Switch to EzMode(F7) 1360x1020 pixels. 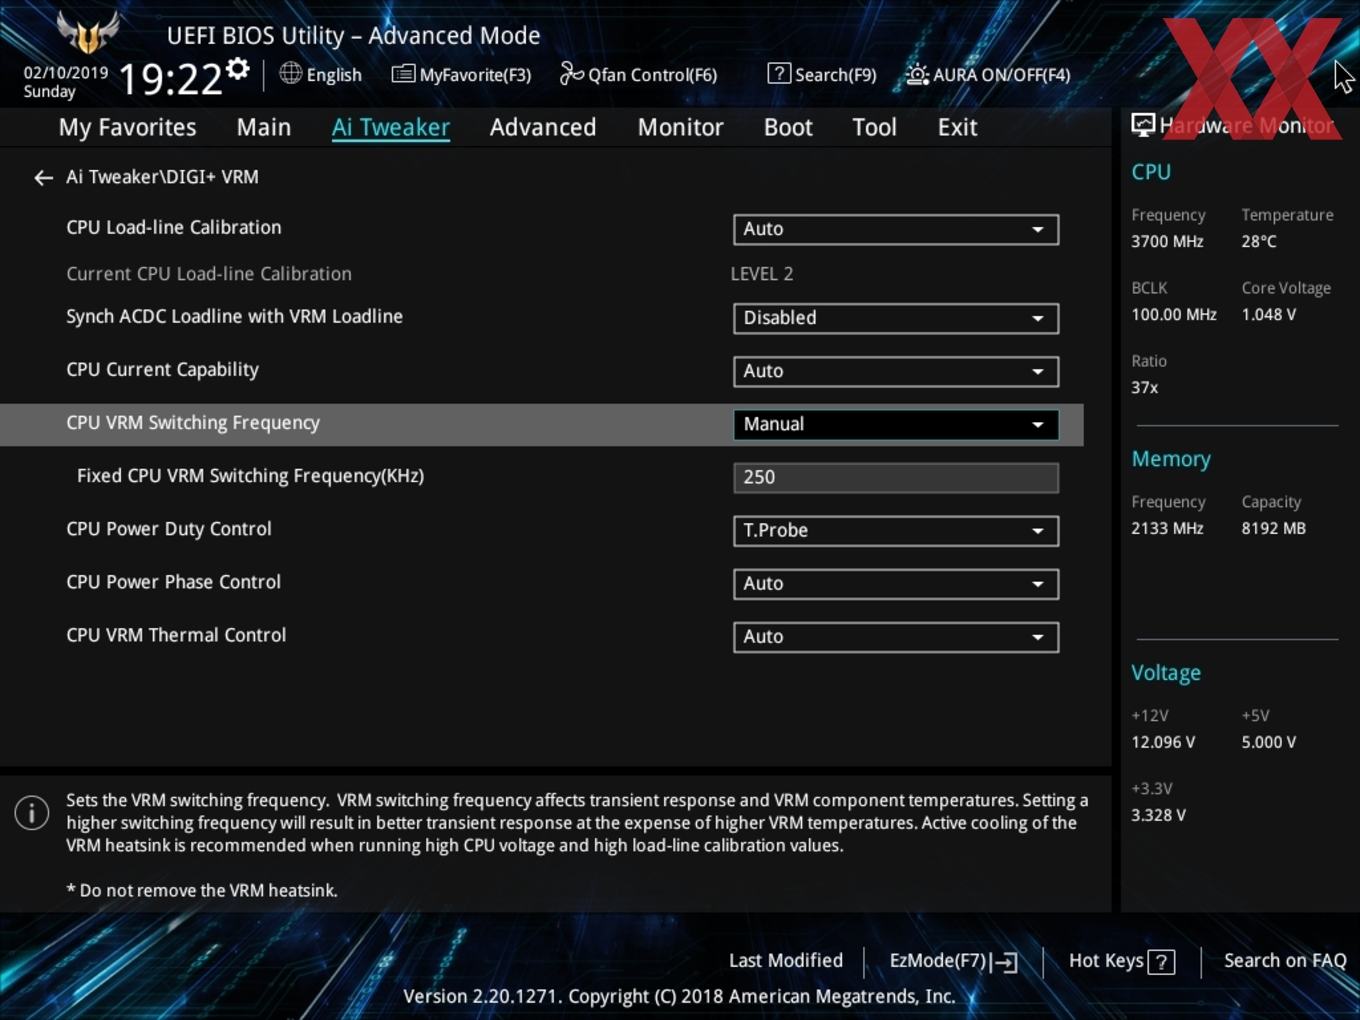pyautogui.click(x=938, y=961)
